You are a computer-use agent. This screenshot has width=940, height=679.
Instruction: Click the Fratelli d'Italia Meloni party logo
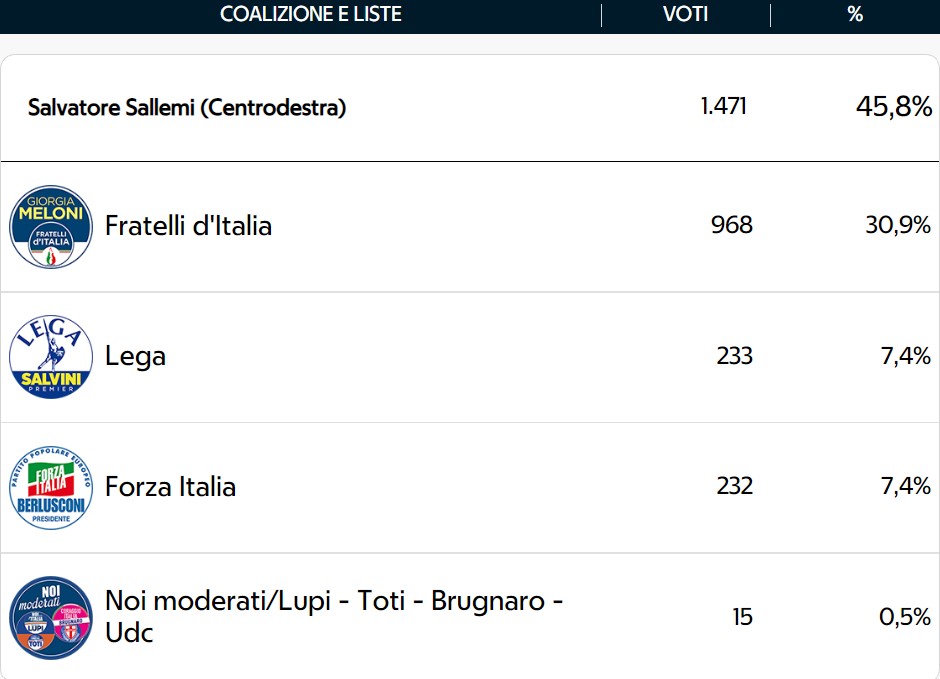[51, 227]
